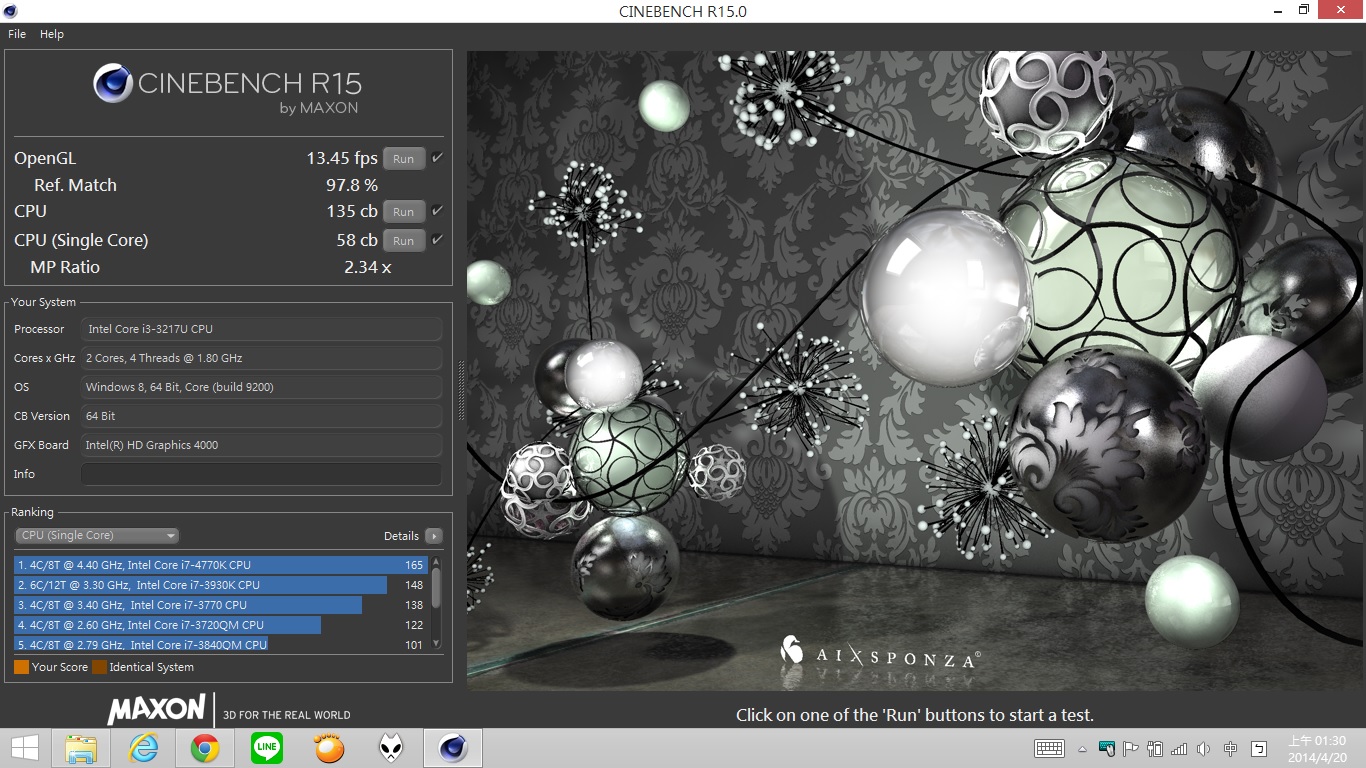Launch Internet Explorer from the taskbar
Screen dimensions: 1366x768
click(x=144, y=748)
